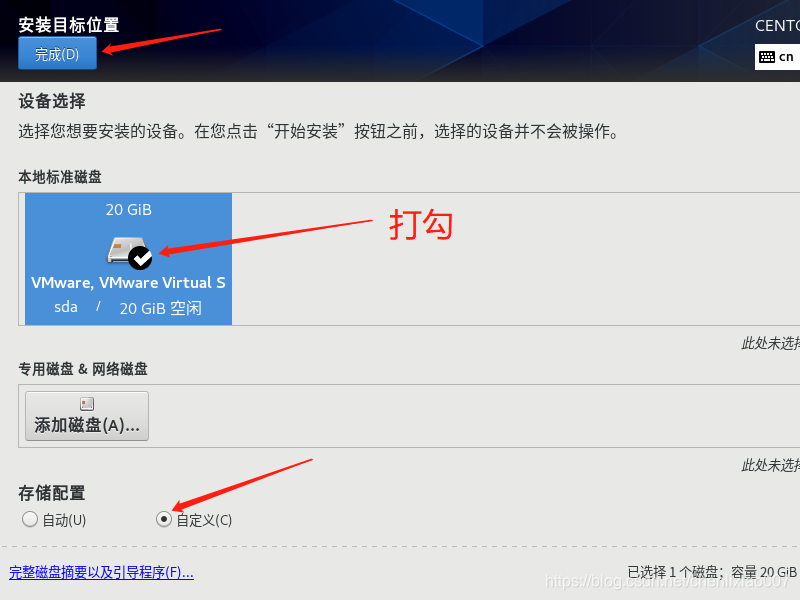800x600 pixels.
Task: Click the sda device label
Action: click(66, 307)
